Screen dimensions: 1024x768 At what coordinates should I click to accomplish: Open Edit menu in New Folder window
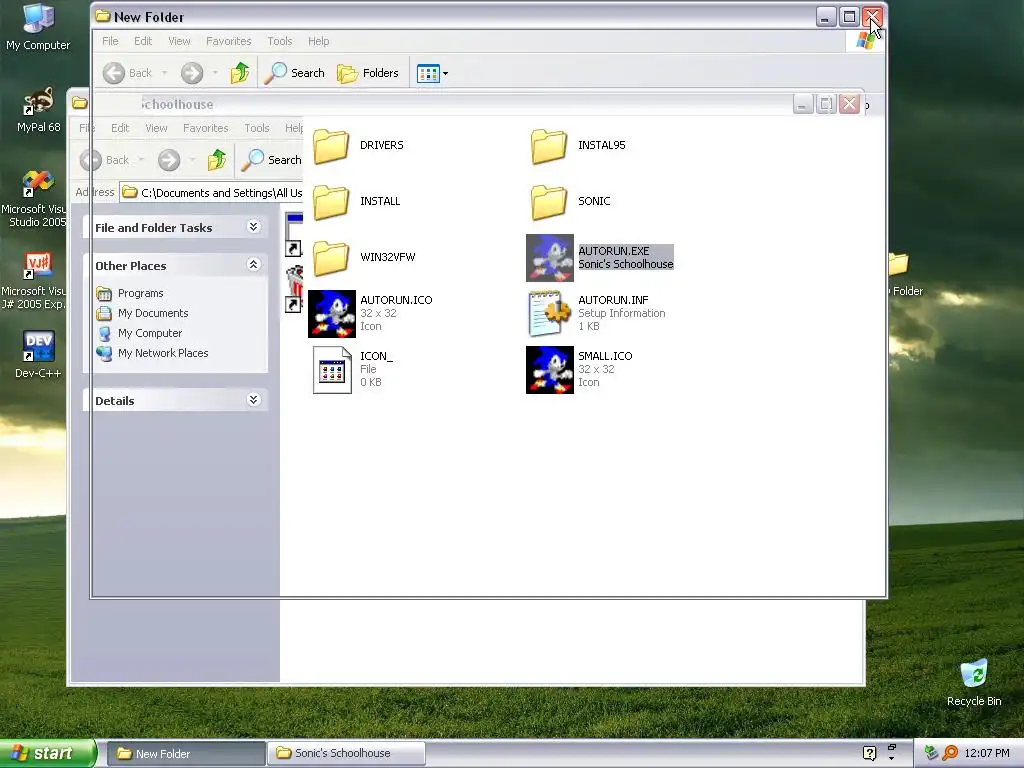(x=143, y=41)
